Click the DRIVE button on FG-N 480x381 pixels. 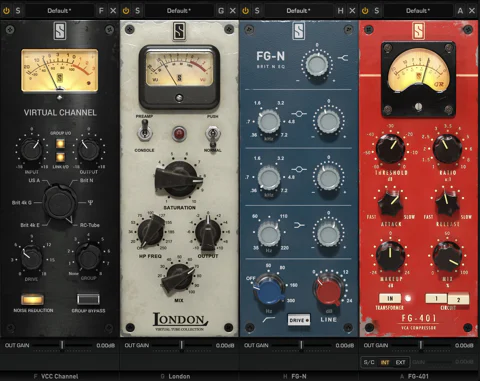[x=299, y=320]
